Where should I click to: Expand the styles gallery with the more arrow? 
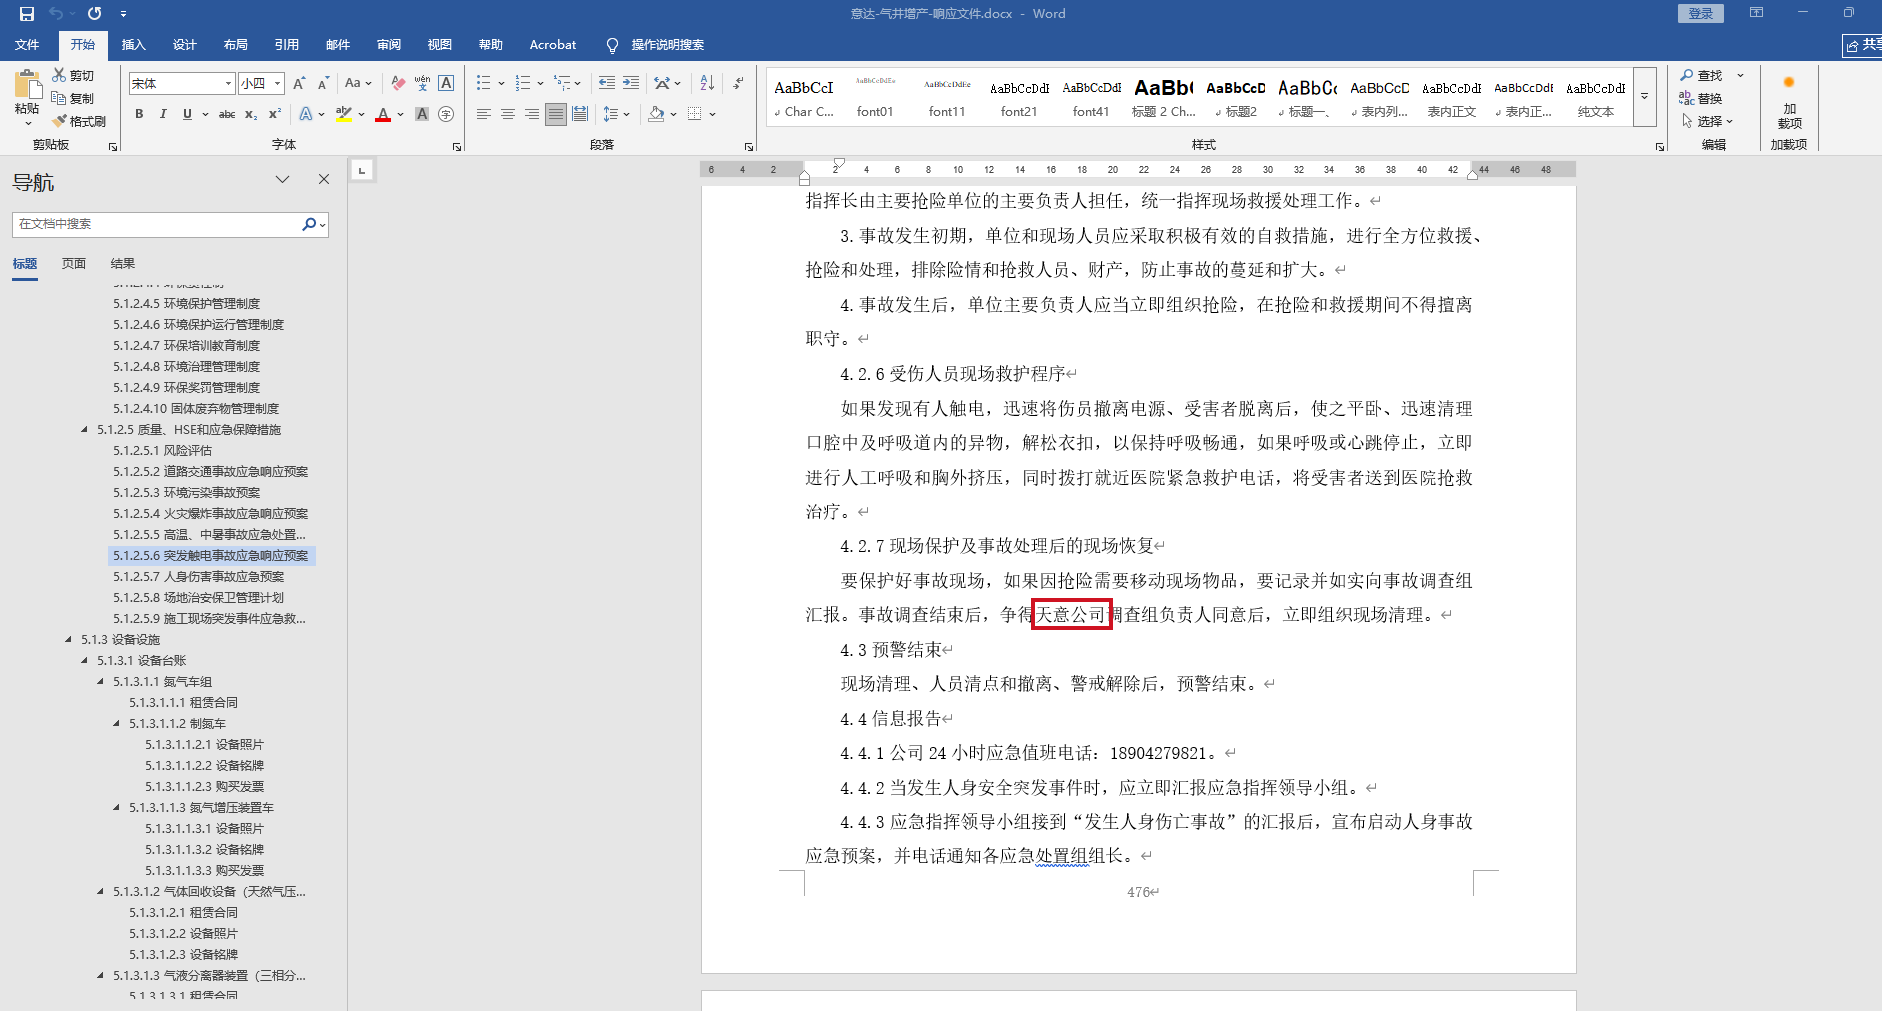coord(1644,97)
